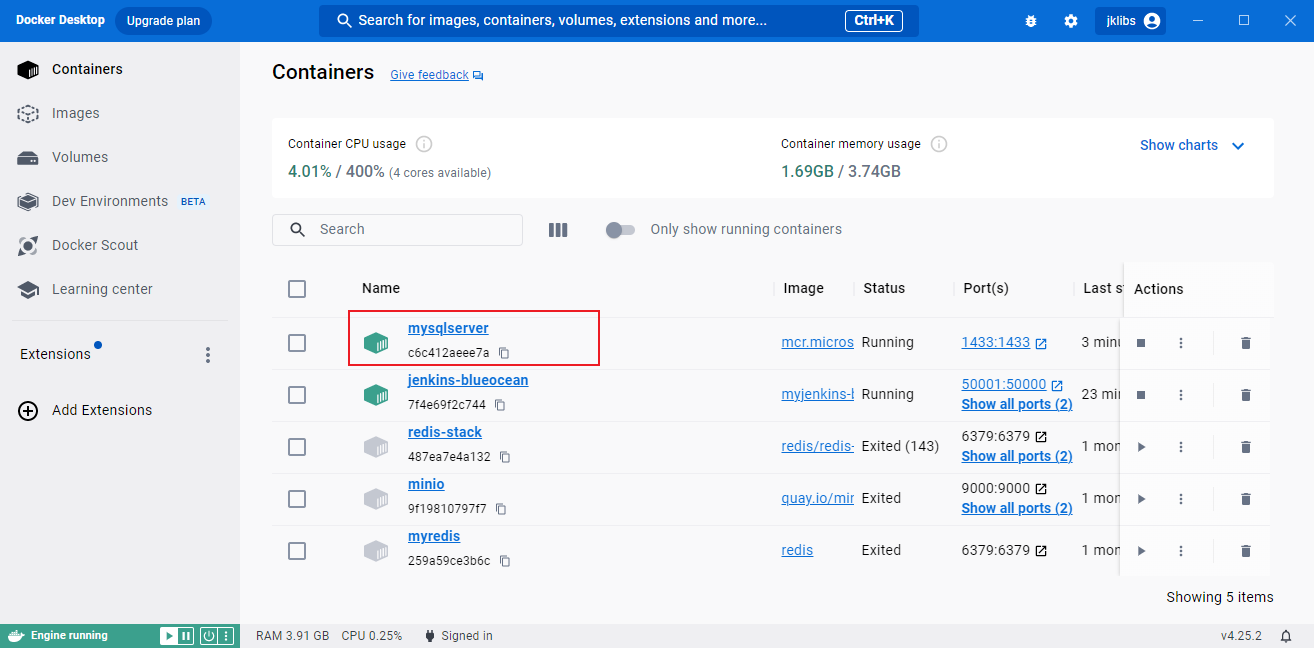Click the engine power button in status bar
1314x648 pixels.
[x=209, y=636]
